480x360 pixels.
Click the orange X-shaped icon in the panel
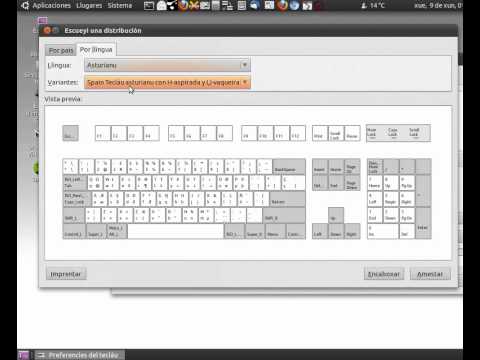coord(194,6)
